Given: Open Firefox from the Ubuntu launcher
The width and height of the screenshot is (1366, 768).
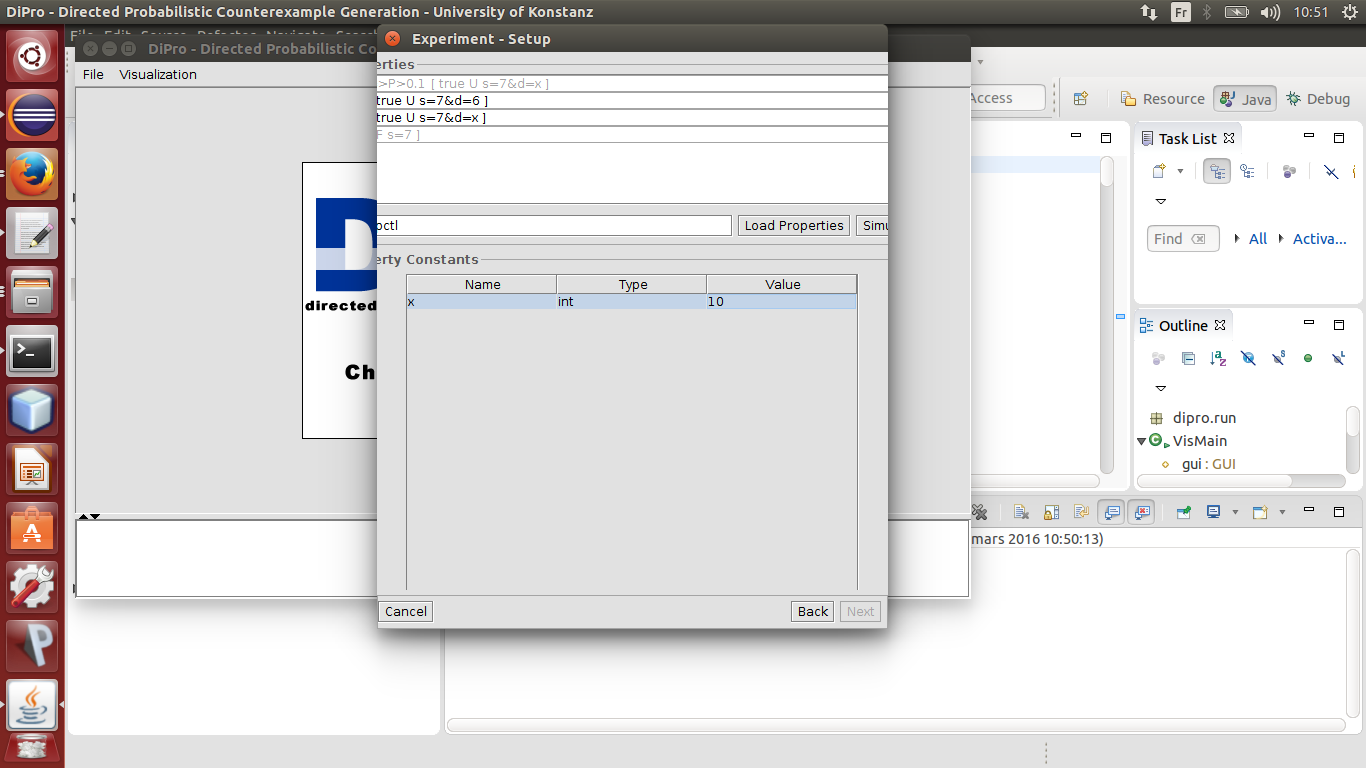Looking at the screenshot, I should point(32,174).
